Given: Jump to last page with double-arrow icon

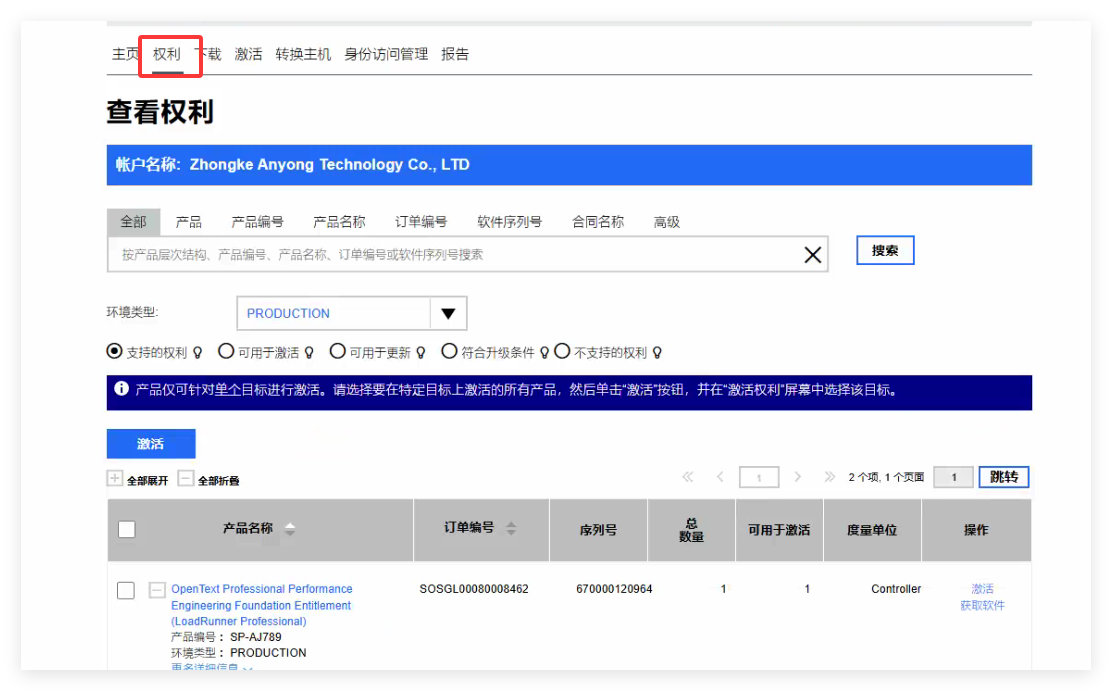Looking at the screenshot, I should (830, 477).
